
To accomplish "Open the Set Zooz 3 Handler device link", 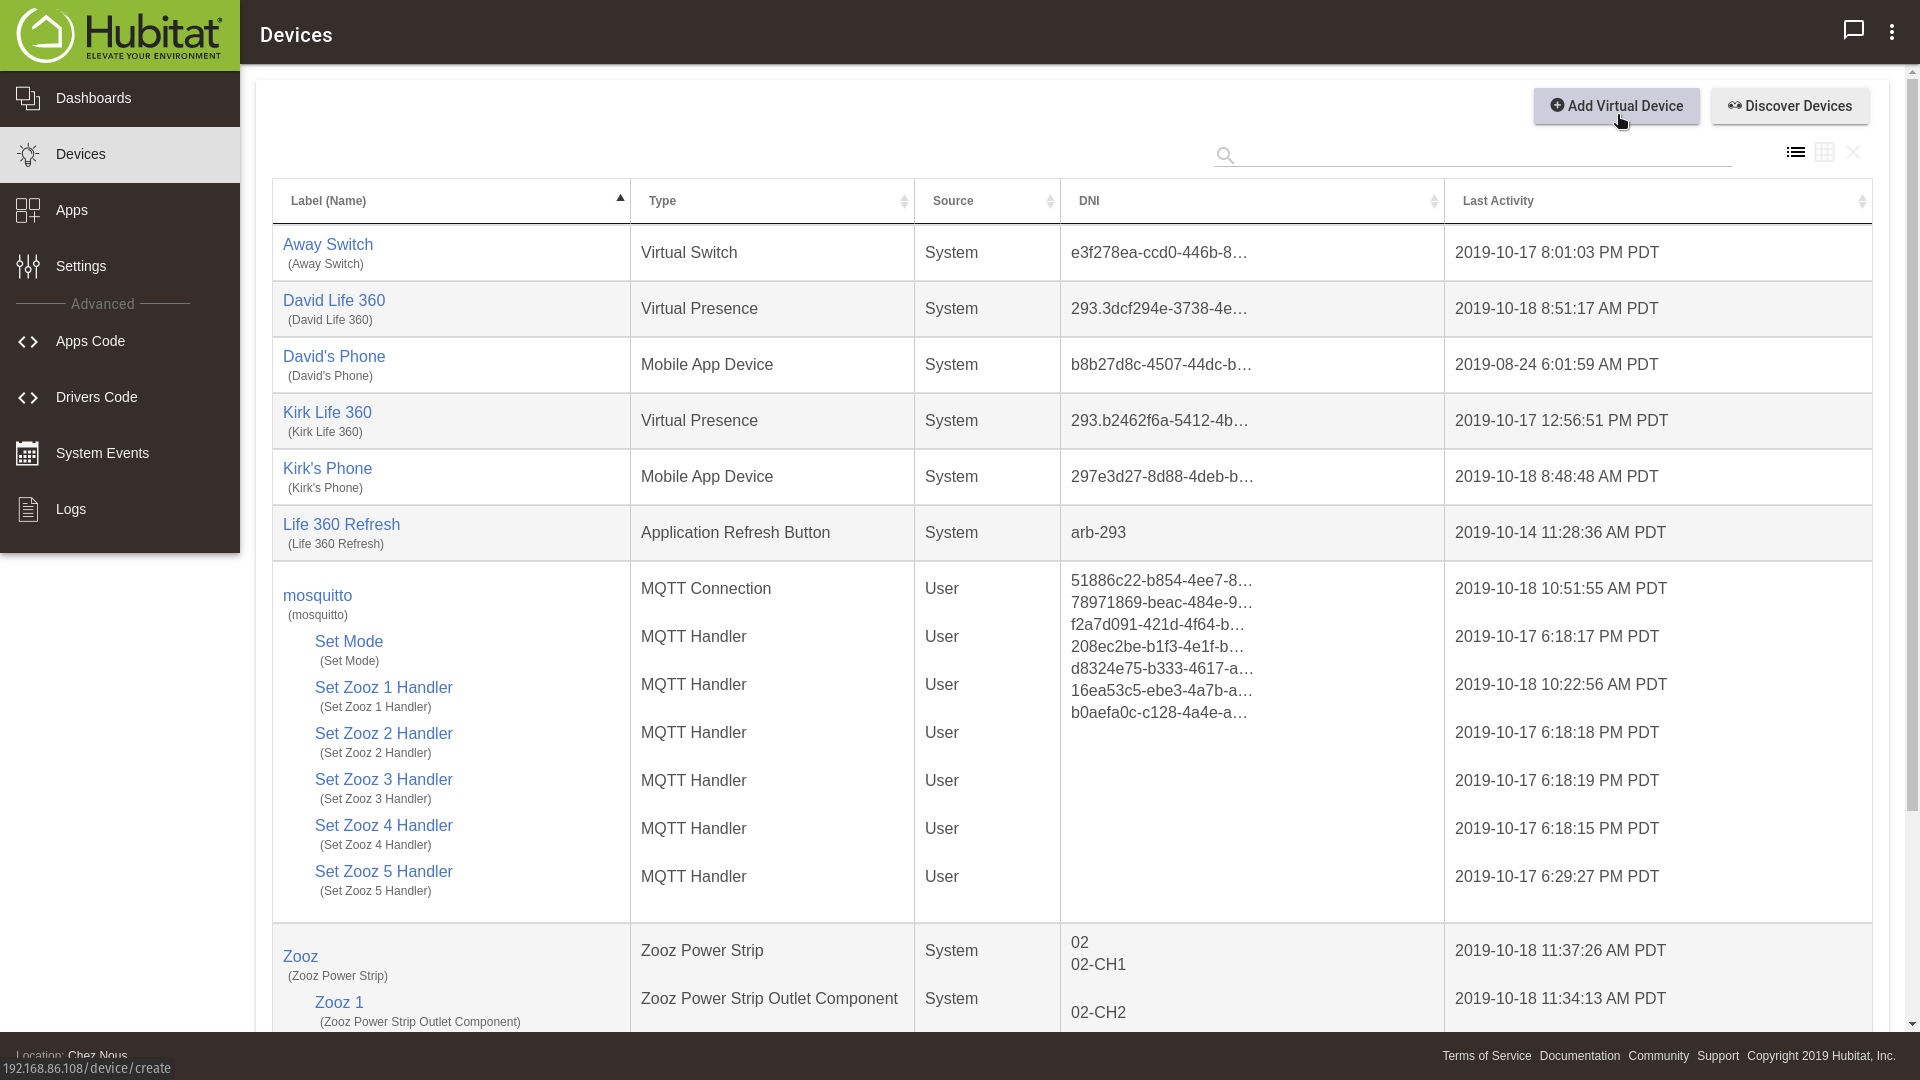I will point(383,779).
